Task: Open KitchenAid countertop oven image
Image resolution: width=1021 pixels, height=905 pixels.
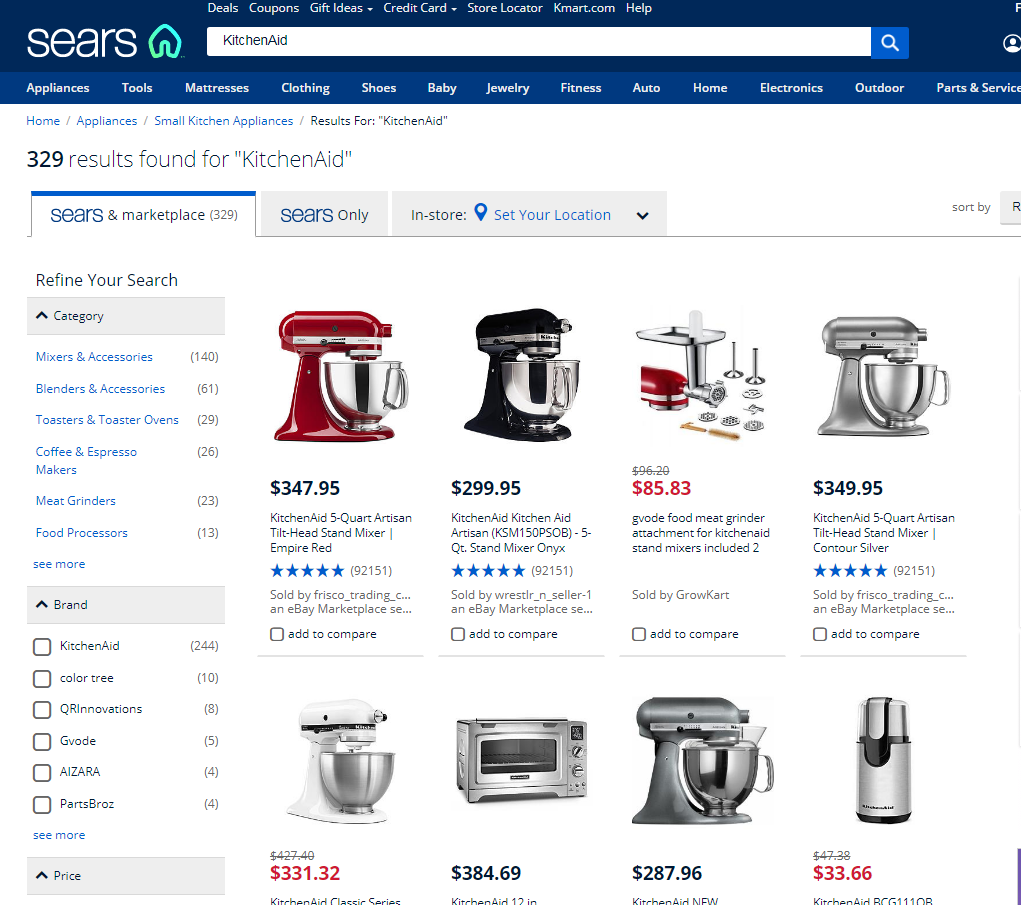Action: 522,760
